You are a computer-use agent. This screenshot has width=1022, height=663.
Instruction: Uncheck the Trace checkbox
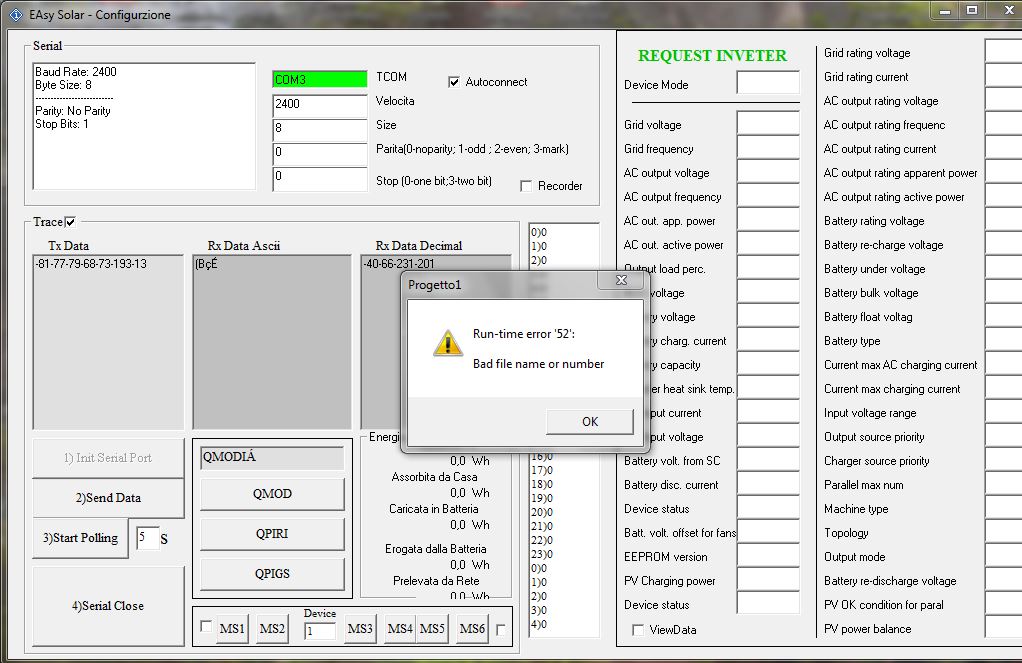[70, 222]
